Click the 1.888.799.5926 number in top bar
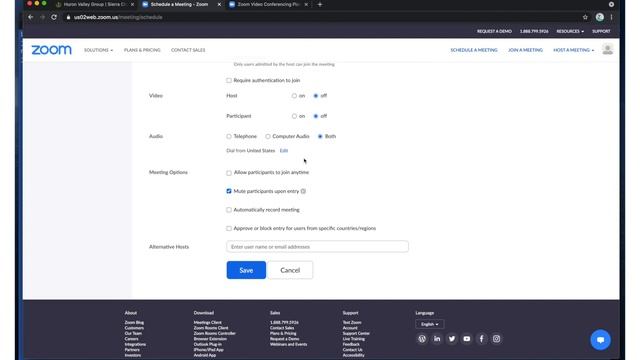Viewport: 640px width, 360px height. 534,31
